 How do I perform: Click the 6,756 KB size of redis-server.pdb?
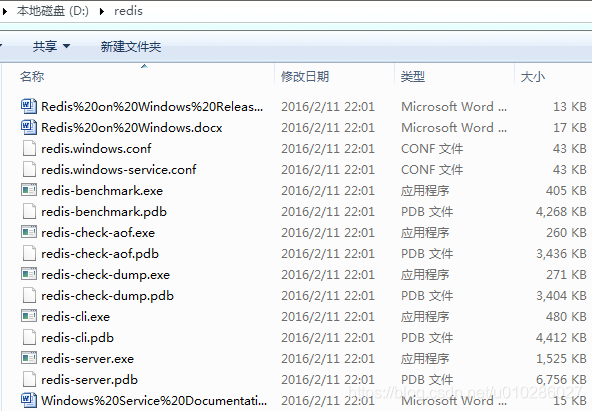[x=561, y=380]
